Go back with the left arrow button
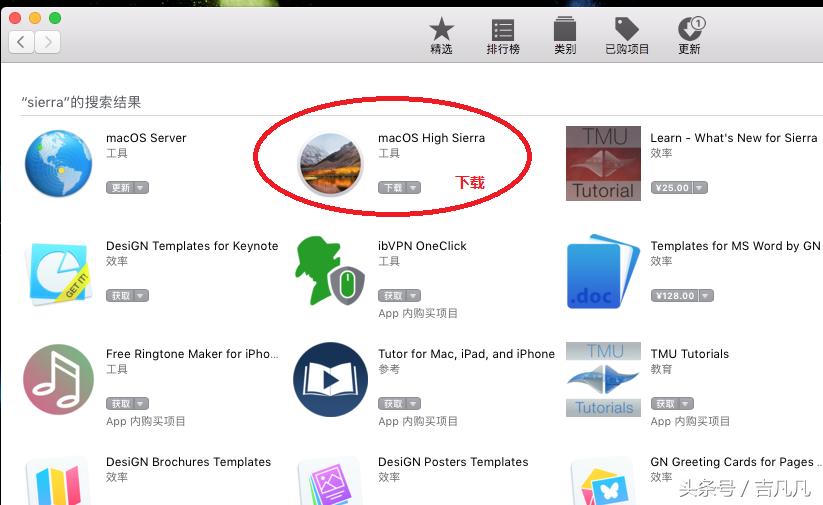 [x=22, y=41]
